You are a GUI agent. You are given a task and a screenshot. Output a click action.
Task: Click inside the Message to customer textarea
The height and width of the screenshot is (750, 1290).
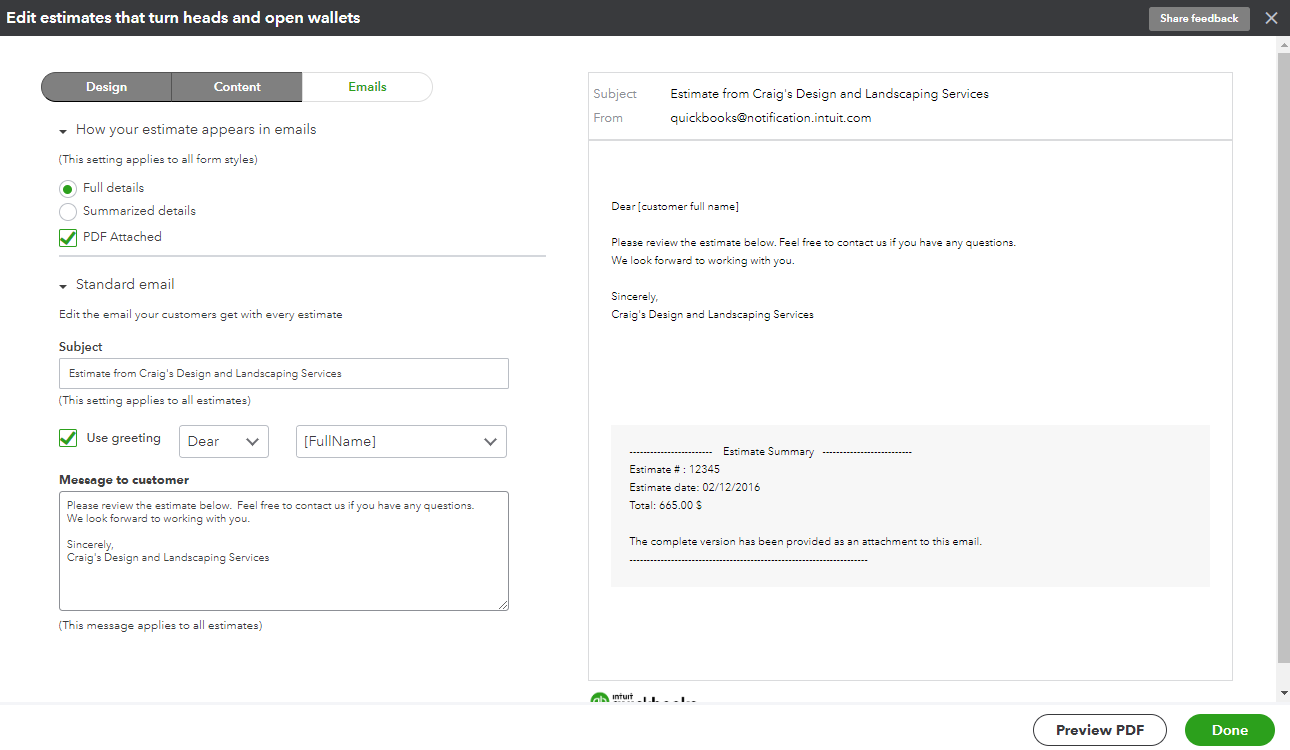click(x=284, y=551)
